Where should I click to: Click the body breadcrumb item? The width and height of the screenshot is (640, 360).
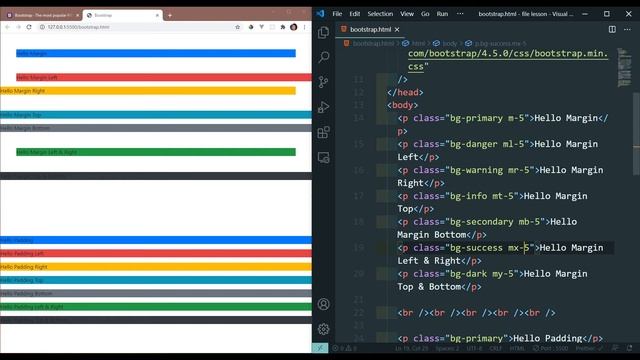(x=450, y=43)
